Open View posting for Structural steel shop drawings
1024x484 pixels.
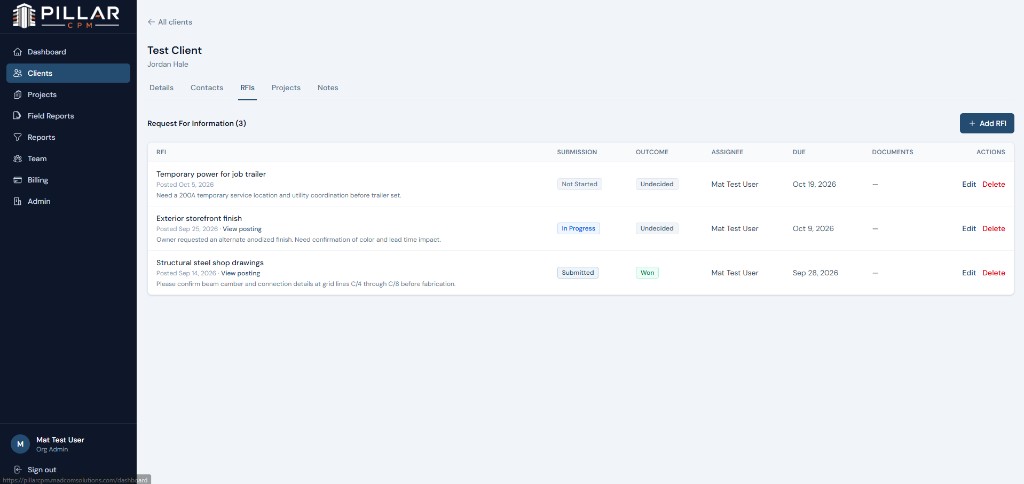pos(240,273)
